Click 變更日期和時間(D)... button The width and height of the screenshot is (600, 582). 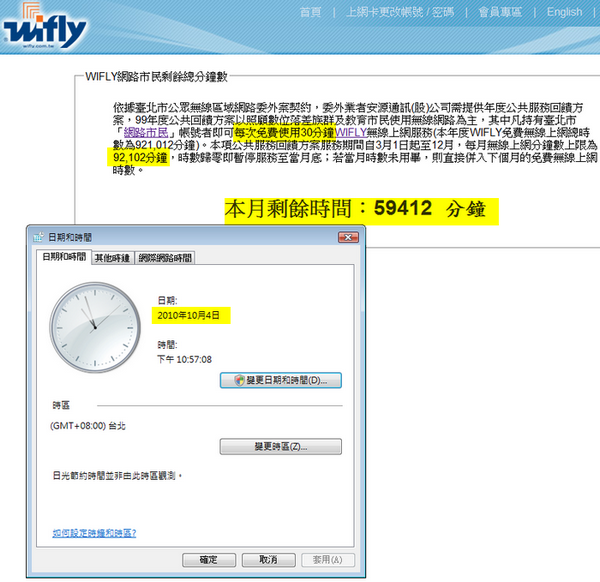(281, 380)
